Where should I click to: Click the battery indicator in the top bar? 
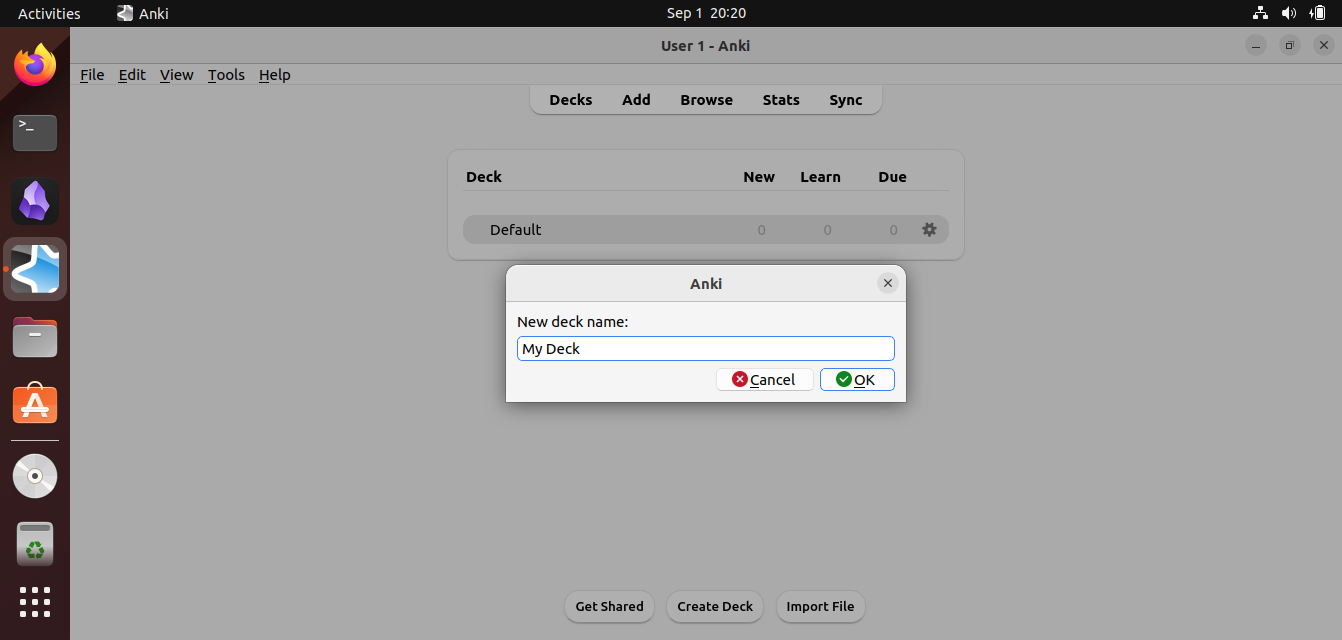point(1316,13)
